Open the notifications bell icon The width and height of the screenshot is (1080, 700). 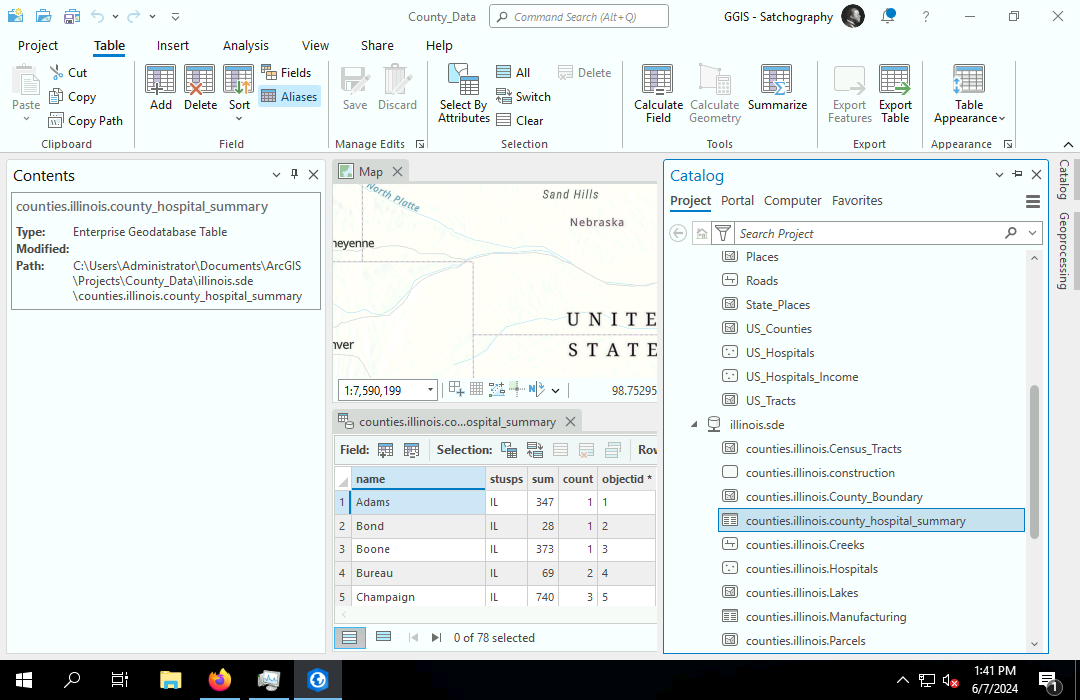(888, 17)
